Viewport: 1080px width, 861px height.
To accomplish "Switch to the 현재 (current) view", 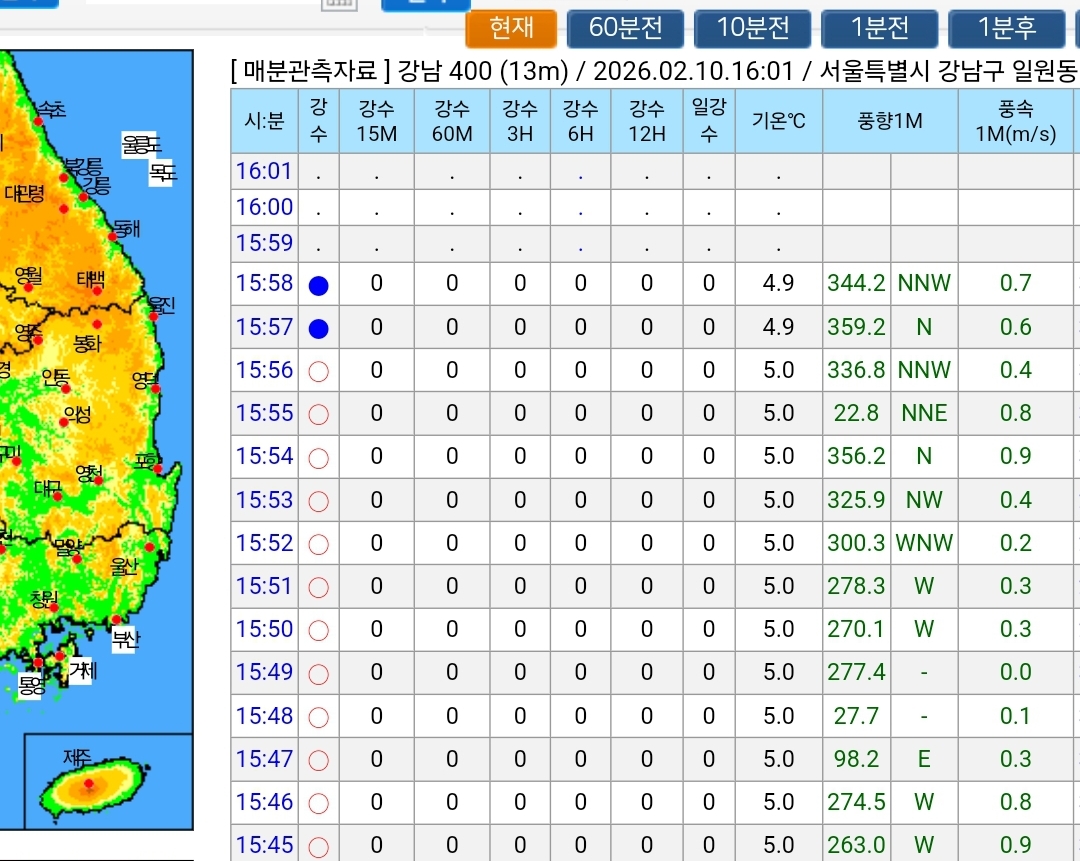I will [511, 28].
